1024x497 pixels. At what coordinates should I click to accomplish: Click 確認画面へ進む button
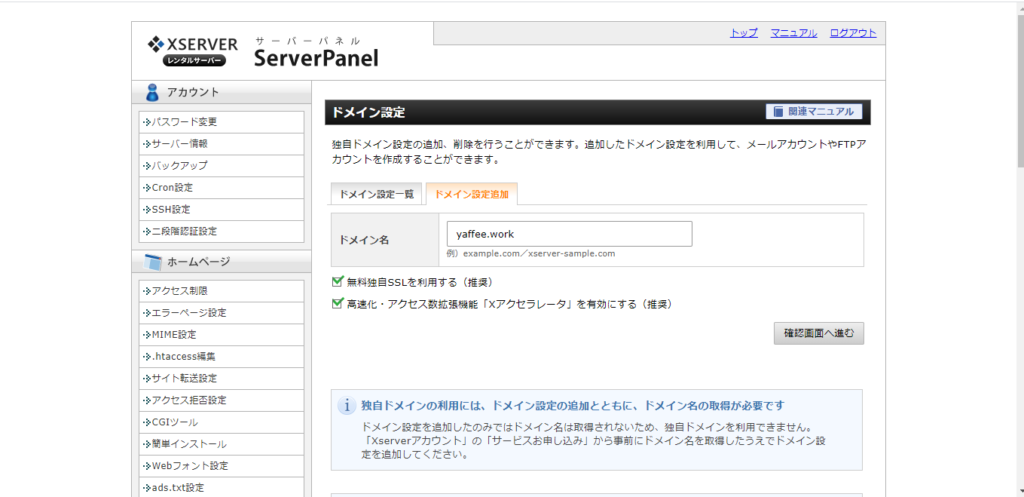(819, 333)
